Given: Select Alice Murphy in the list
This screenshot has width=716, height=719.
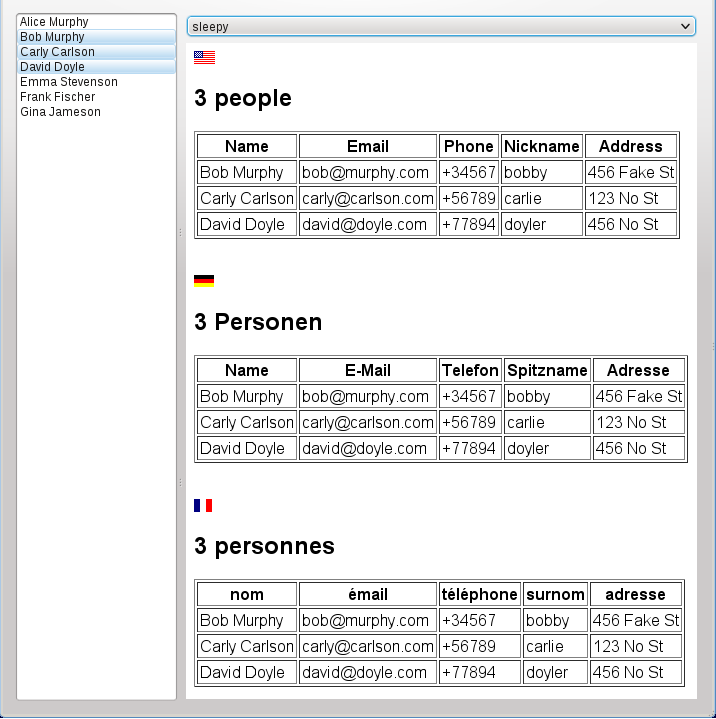Looking at the screenshot, I should coord(54,22).
